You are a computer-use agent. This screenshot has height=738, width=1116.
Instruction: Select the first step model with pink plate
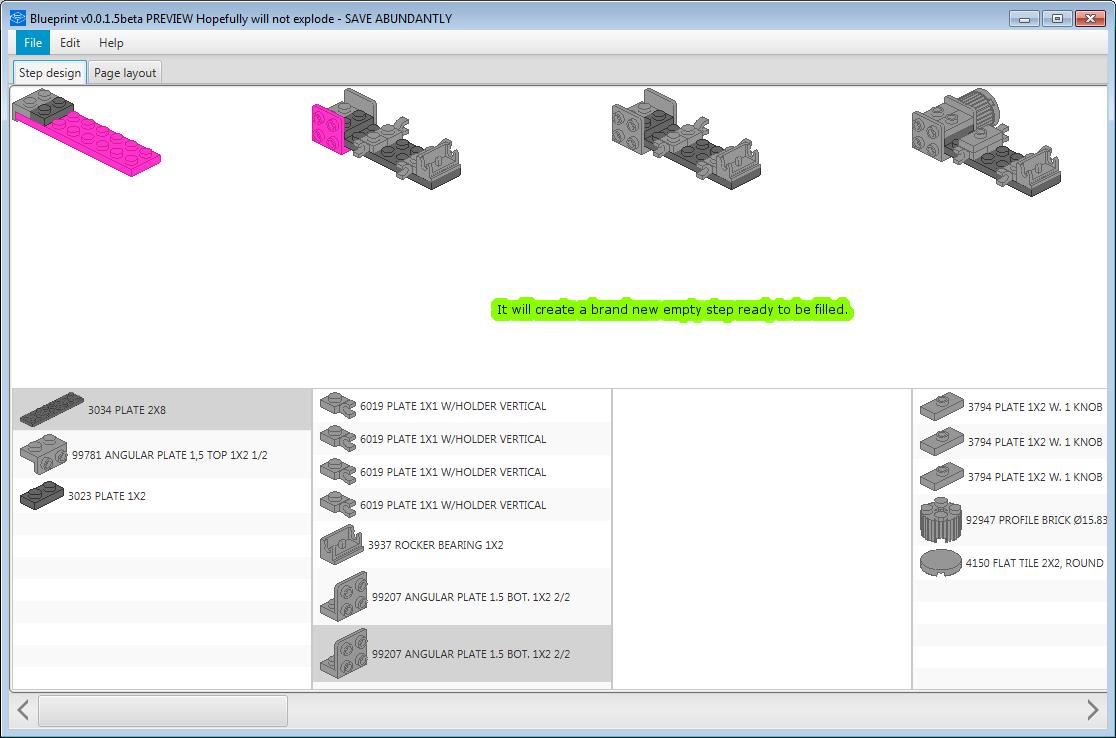pos(86,132)
